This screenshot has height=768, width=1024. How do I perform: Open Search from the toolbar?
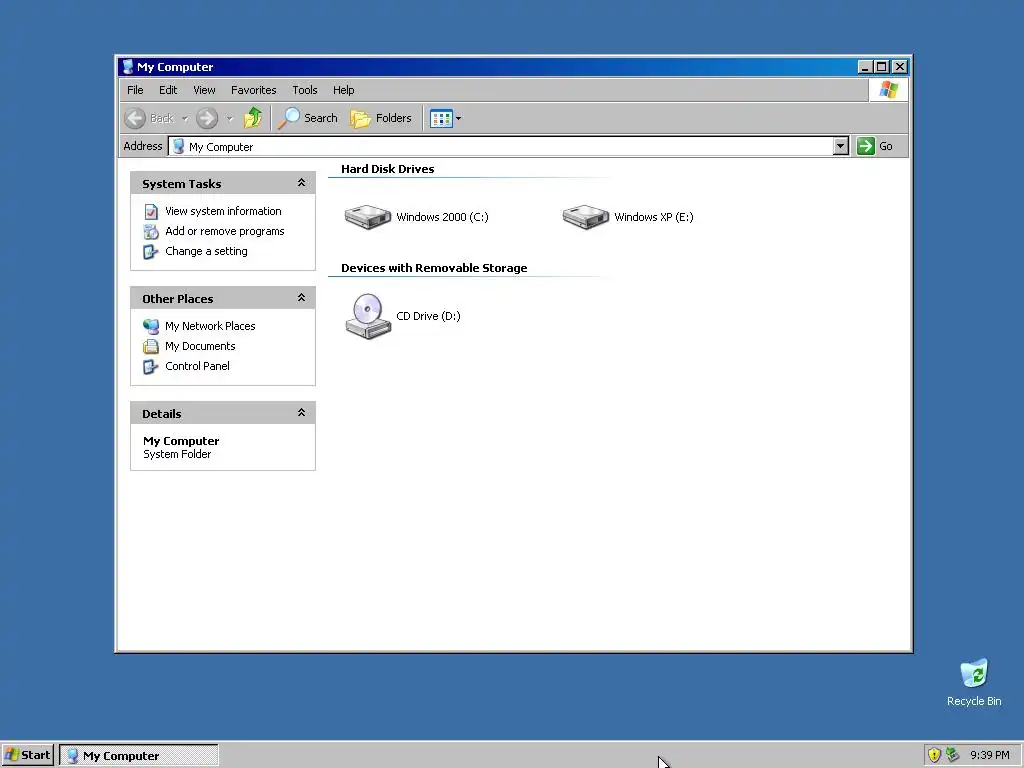point(308,118)
